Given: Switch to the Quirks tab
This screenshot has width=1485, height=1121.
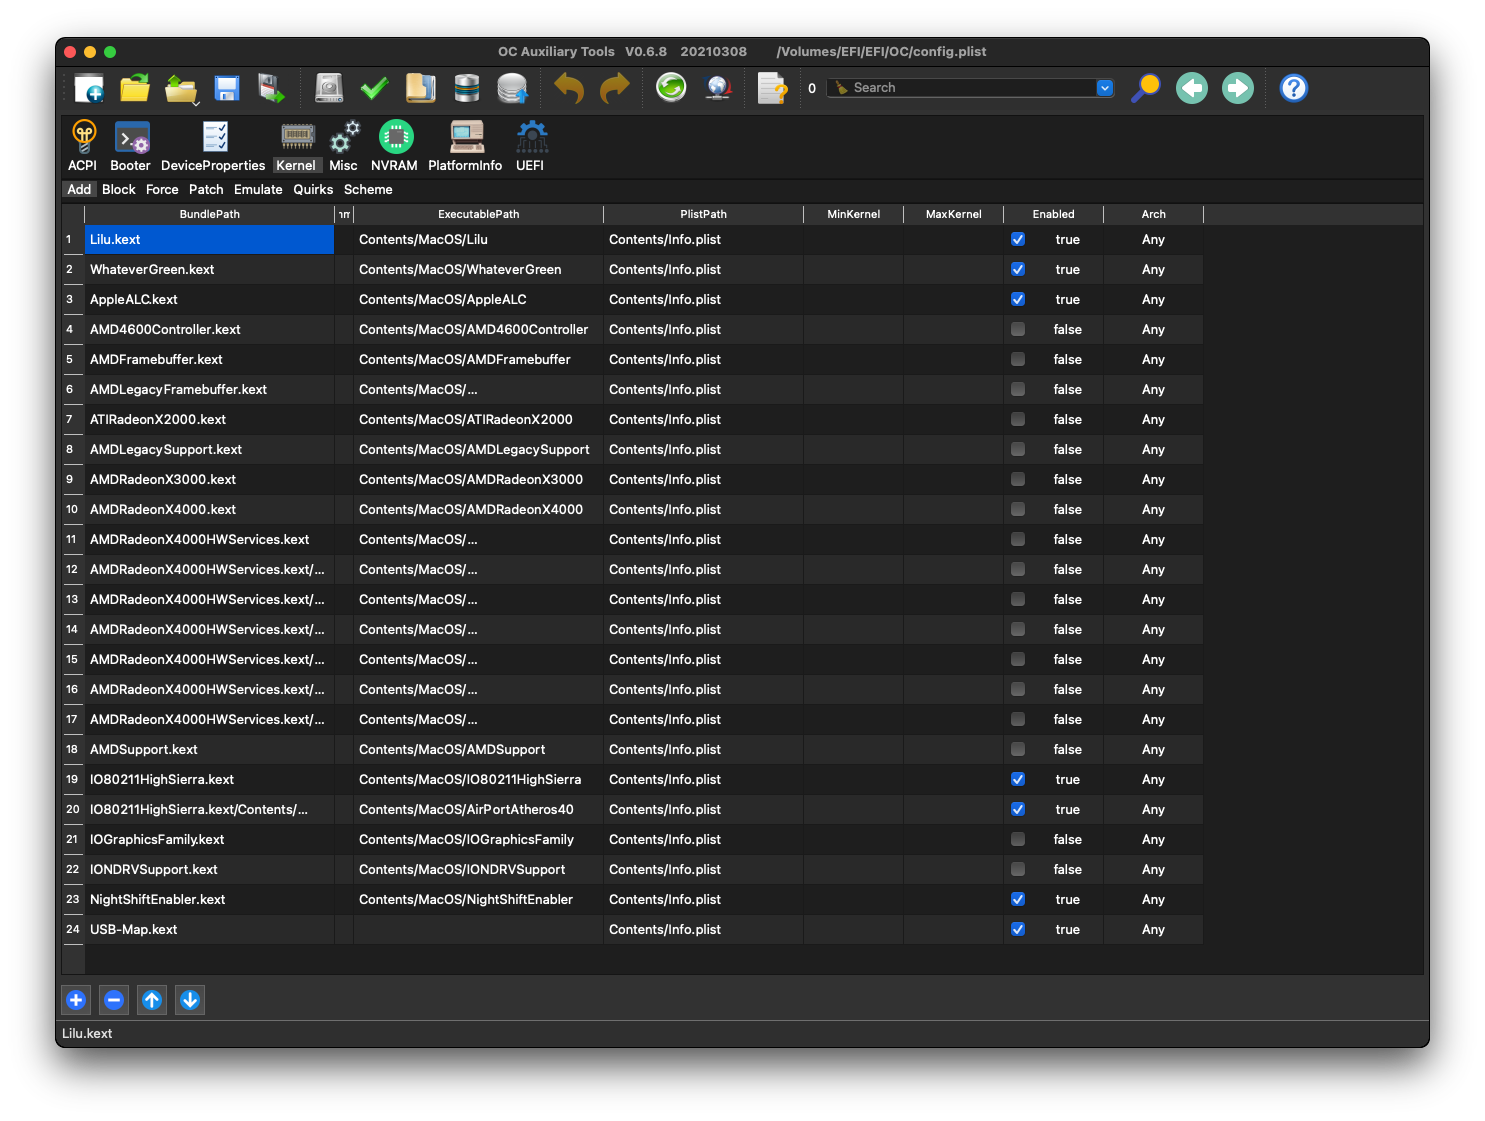Looking at the screenshot, I should 313,190.
